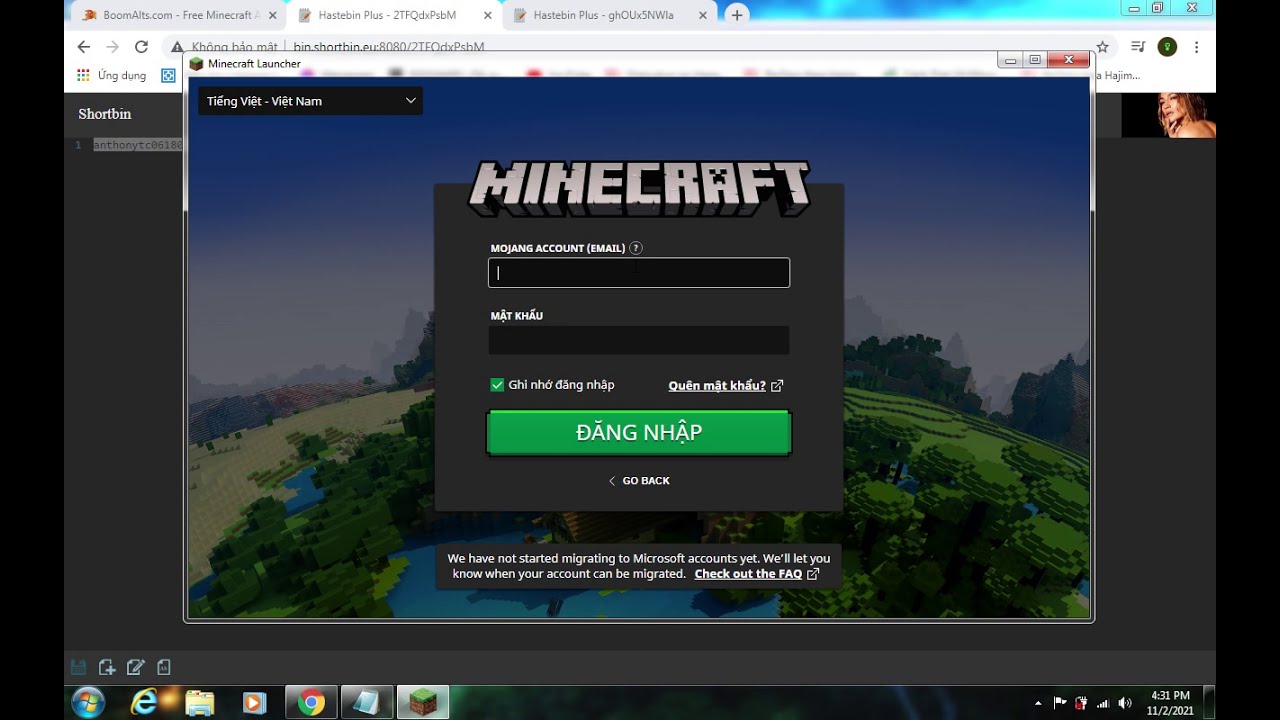Viewport: 1280px width, 720px height.
Task: Click the network signal tray icon
Action: [x=1103, y=703]
